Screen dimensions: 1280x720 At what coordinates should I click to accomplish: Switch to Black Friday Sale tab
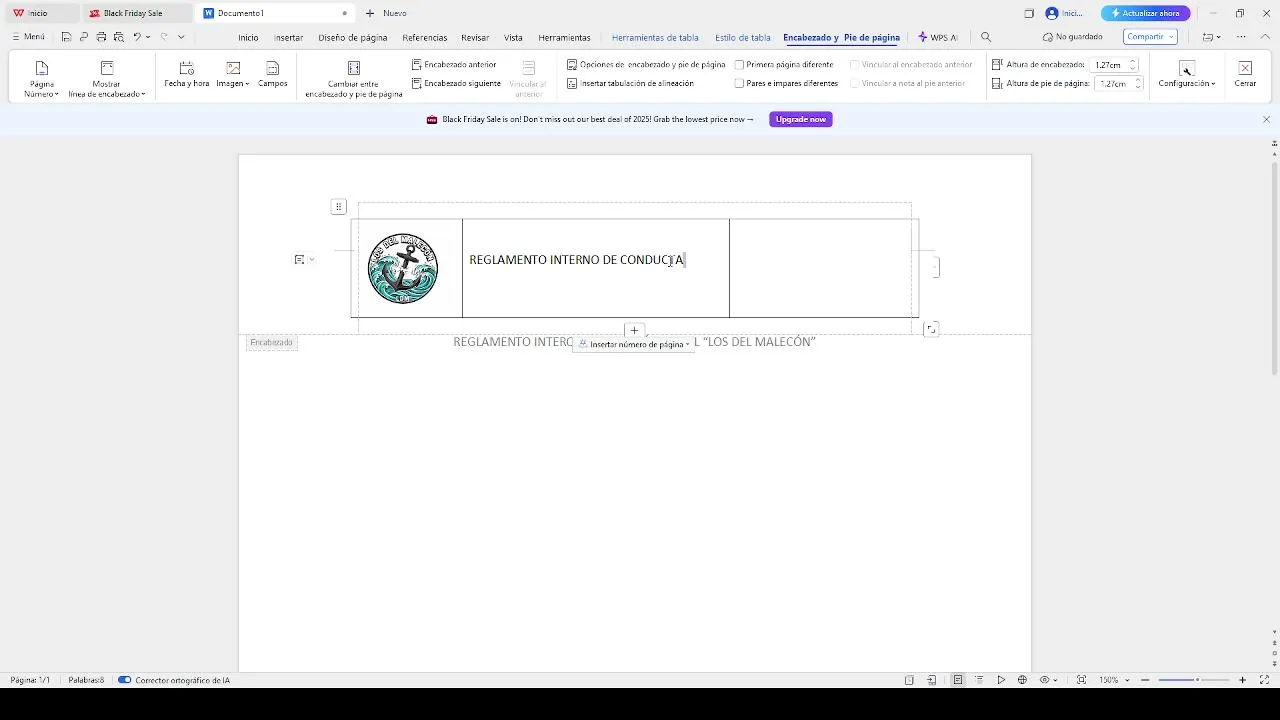(x=136, y=13)
